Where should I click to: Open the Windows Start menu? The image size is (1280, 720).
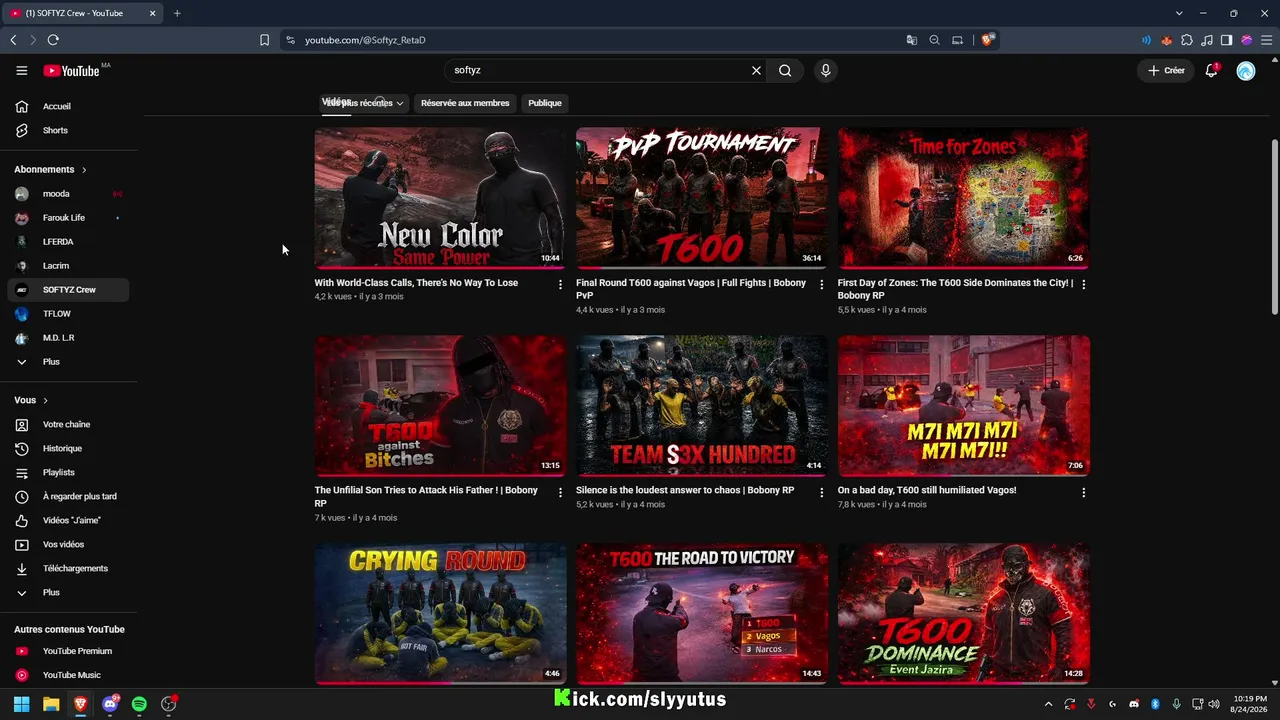(21, 704)
